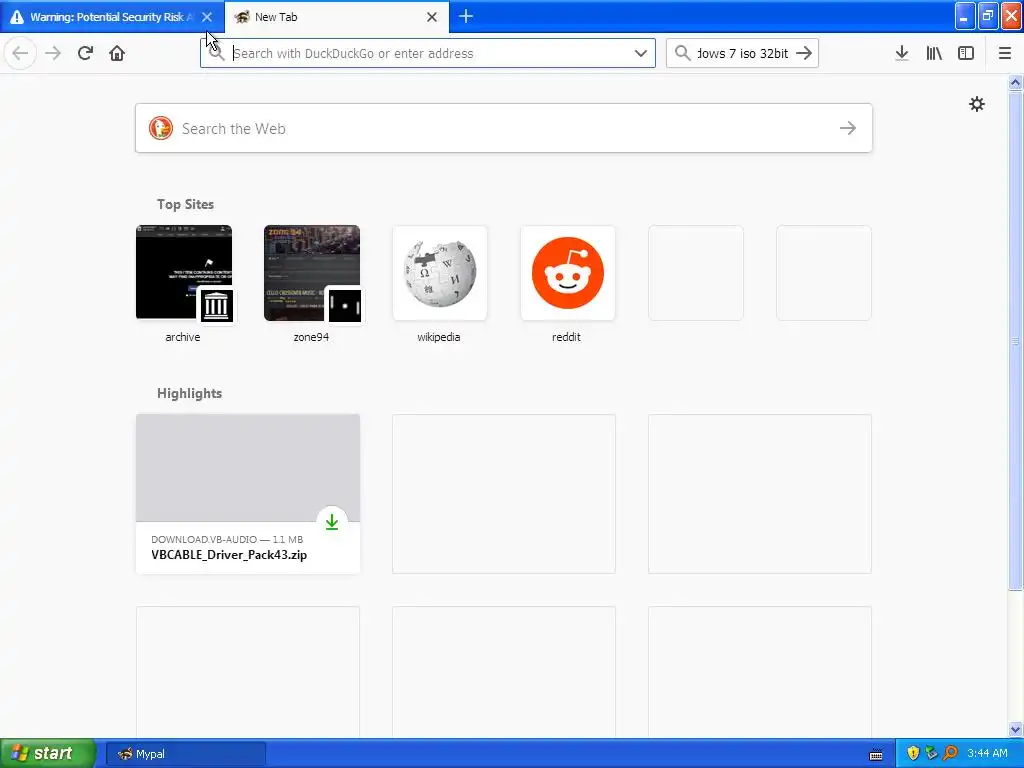The image size is (1024, 768).
Task: Click the magnifier tray icon
Action: click(x=951, y=753)
